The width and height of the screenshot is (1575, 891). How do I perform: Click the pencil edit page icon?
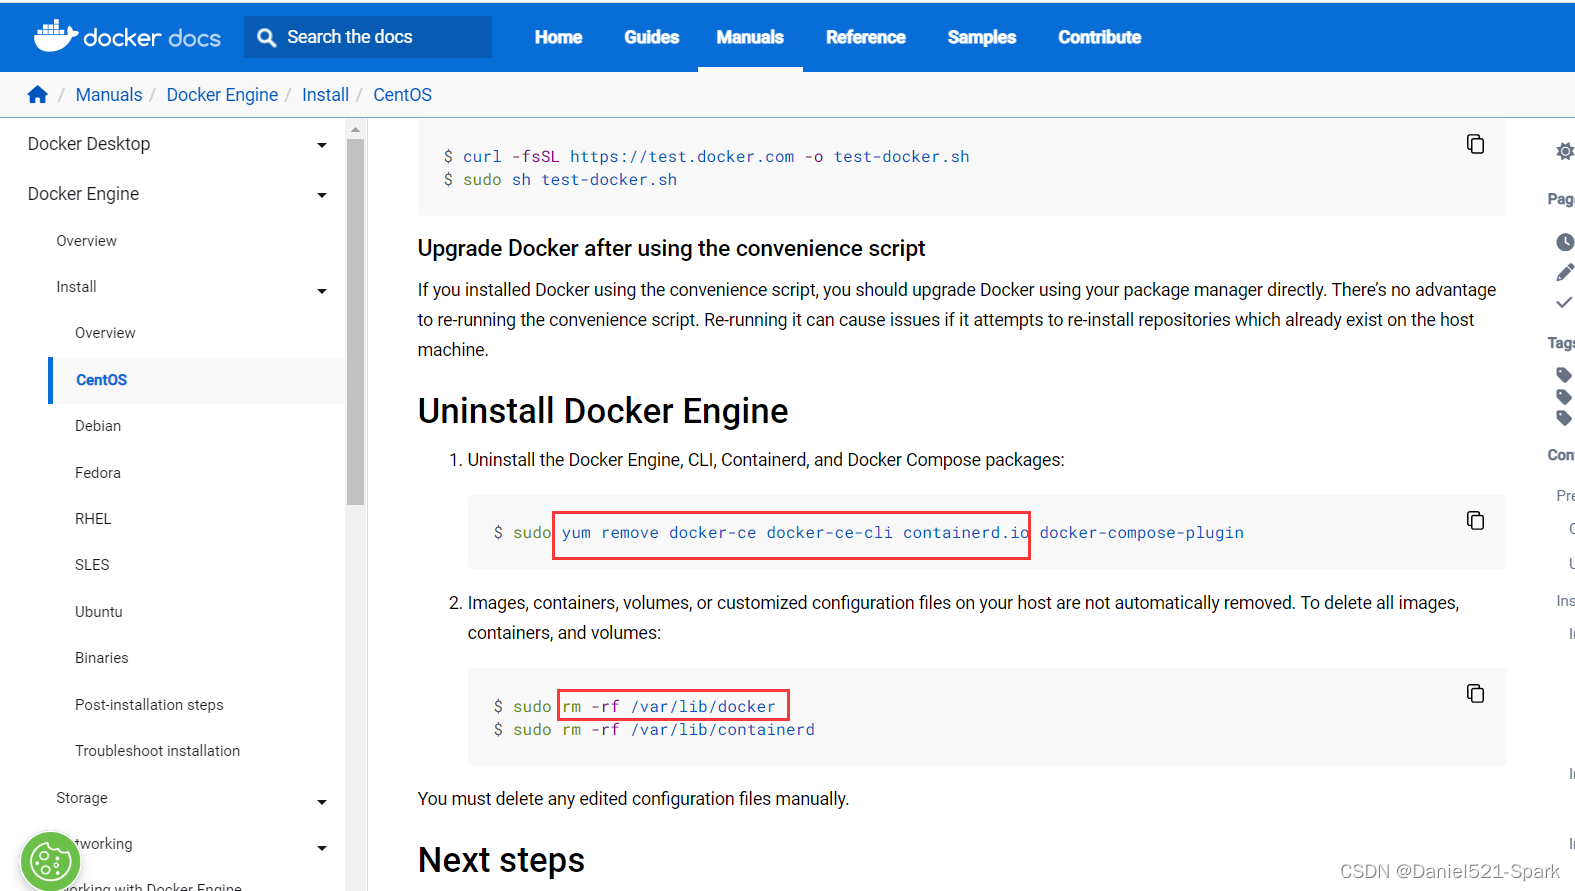point(1565,272)
